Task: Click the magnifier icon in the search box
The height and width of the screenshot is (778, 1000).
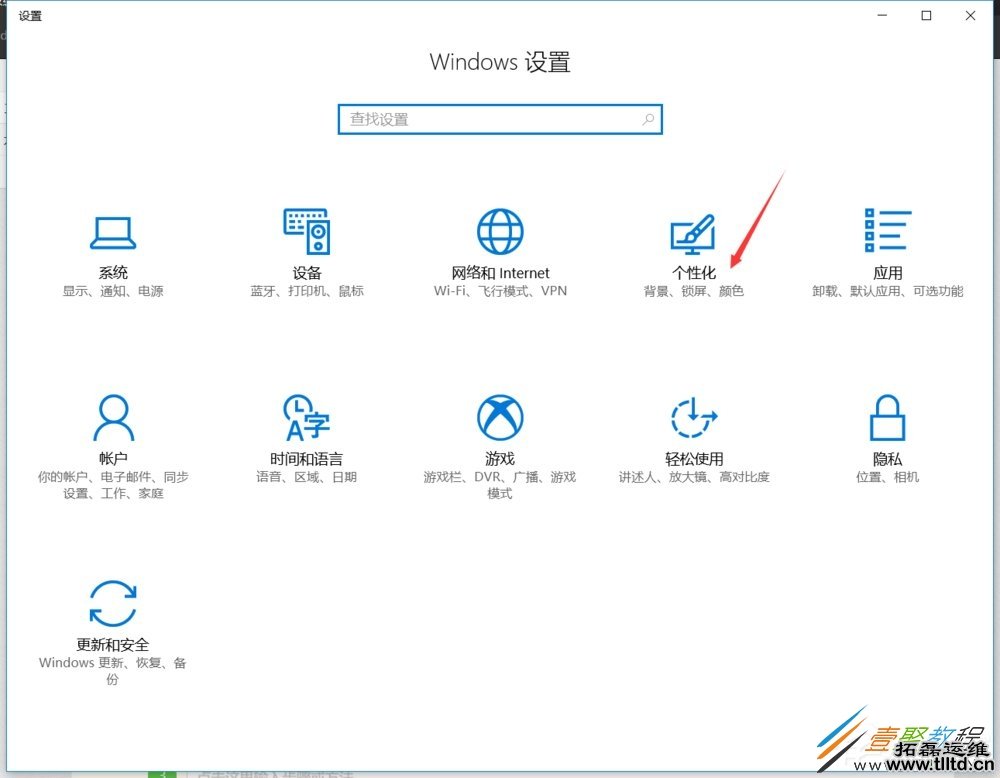Action: pyautogui.click(x=648, y=118)
